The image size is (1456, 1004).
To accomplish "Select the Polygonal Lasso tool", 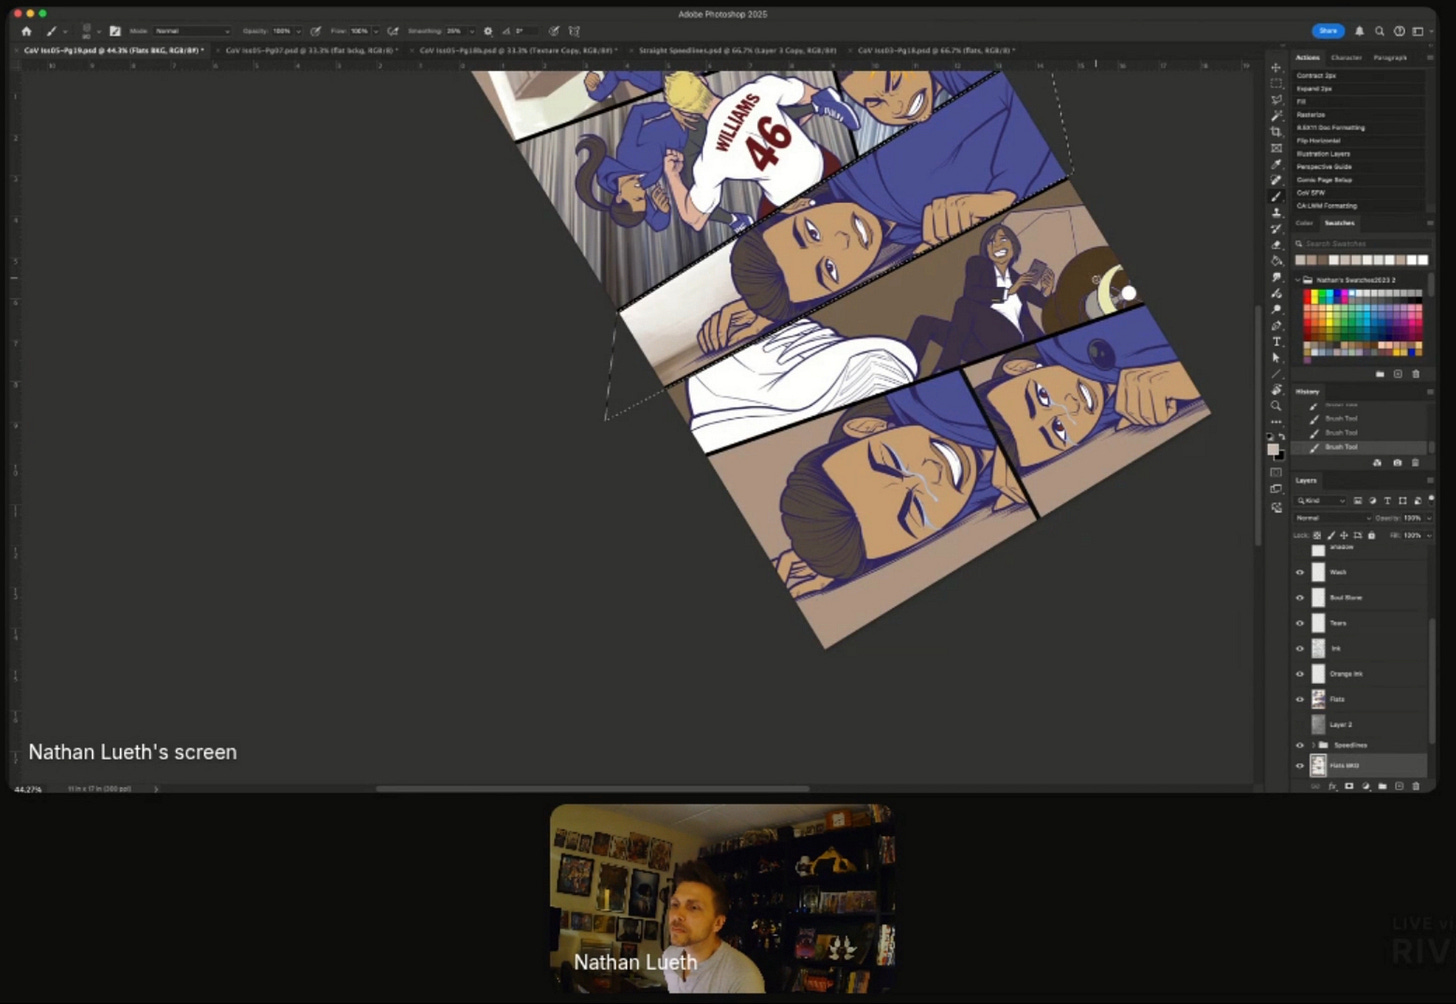I will tap(1276, 99).
